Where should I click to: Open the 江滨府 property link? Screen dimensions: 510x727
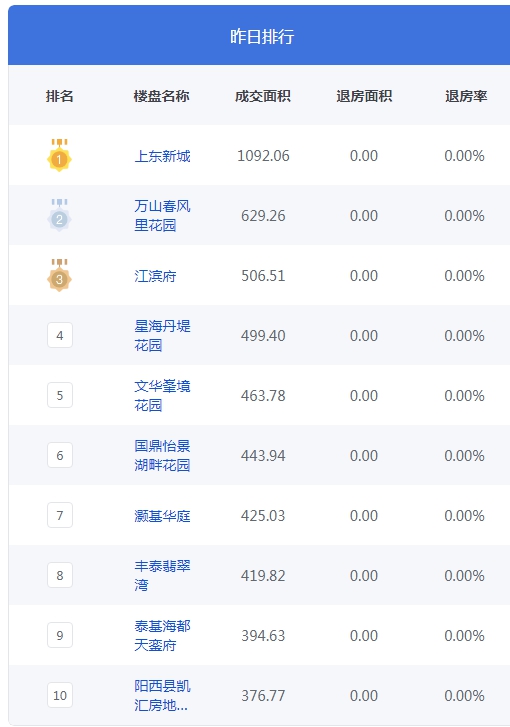(x=155, y=276)
